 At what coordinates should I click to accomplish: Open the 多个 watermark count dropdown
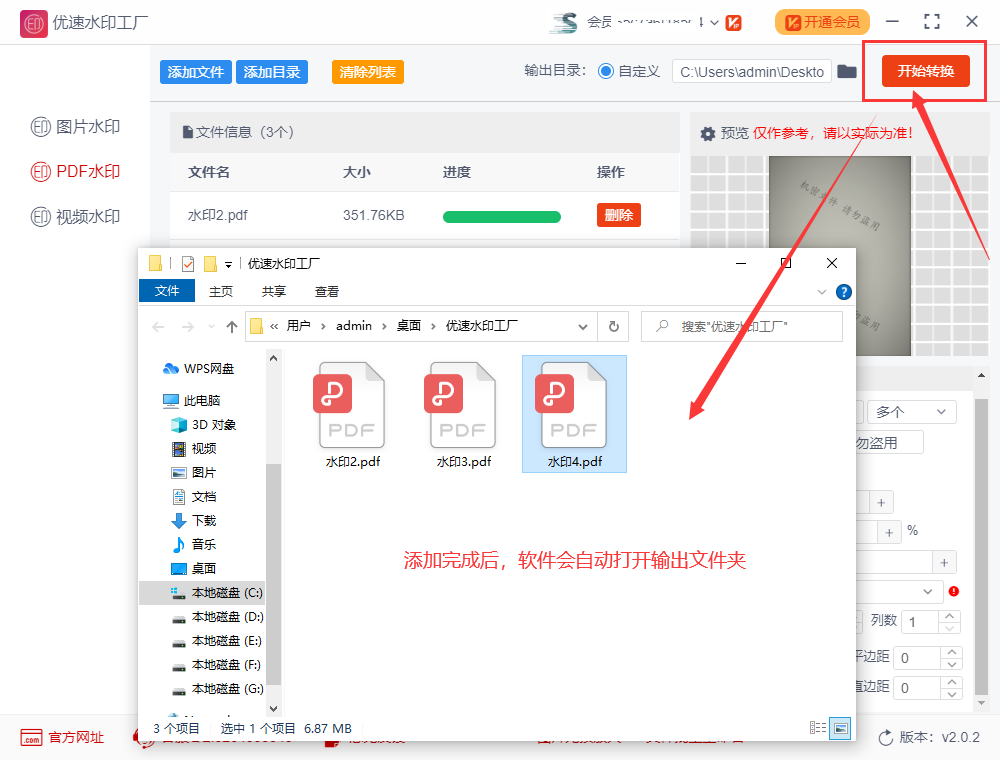point(911,412)
